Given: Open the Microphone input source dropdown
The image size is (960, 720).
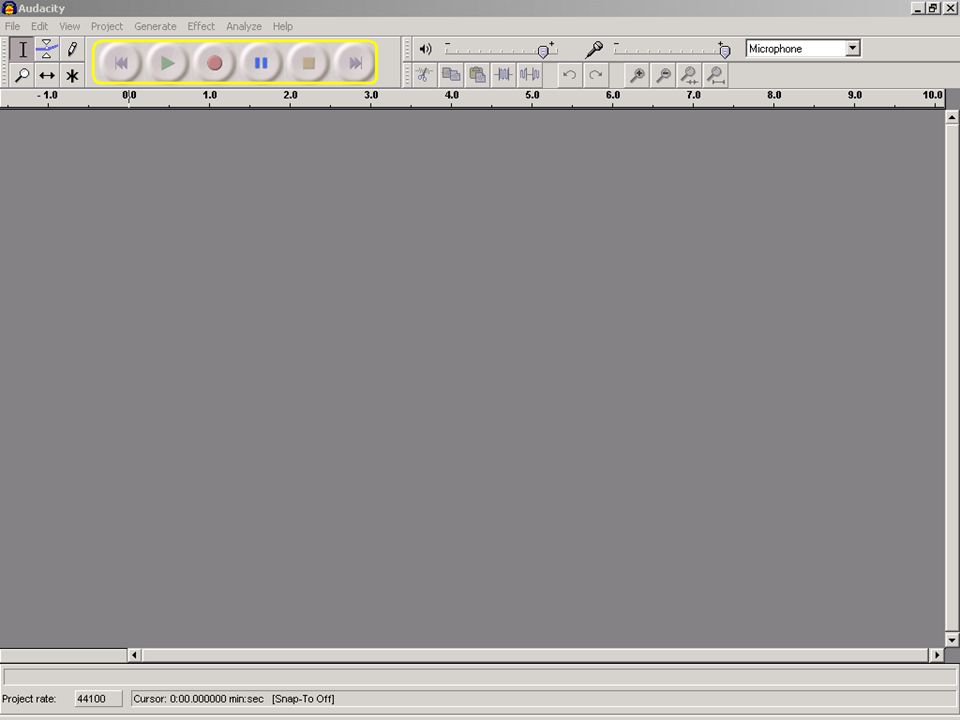Looking at the screenshot, I should [852, 48].
